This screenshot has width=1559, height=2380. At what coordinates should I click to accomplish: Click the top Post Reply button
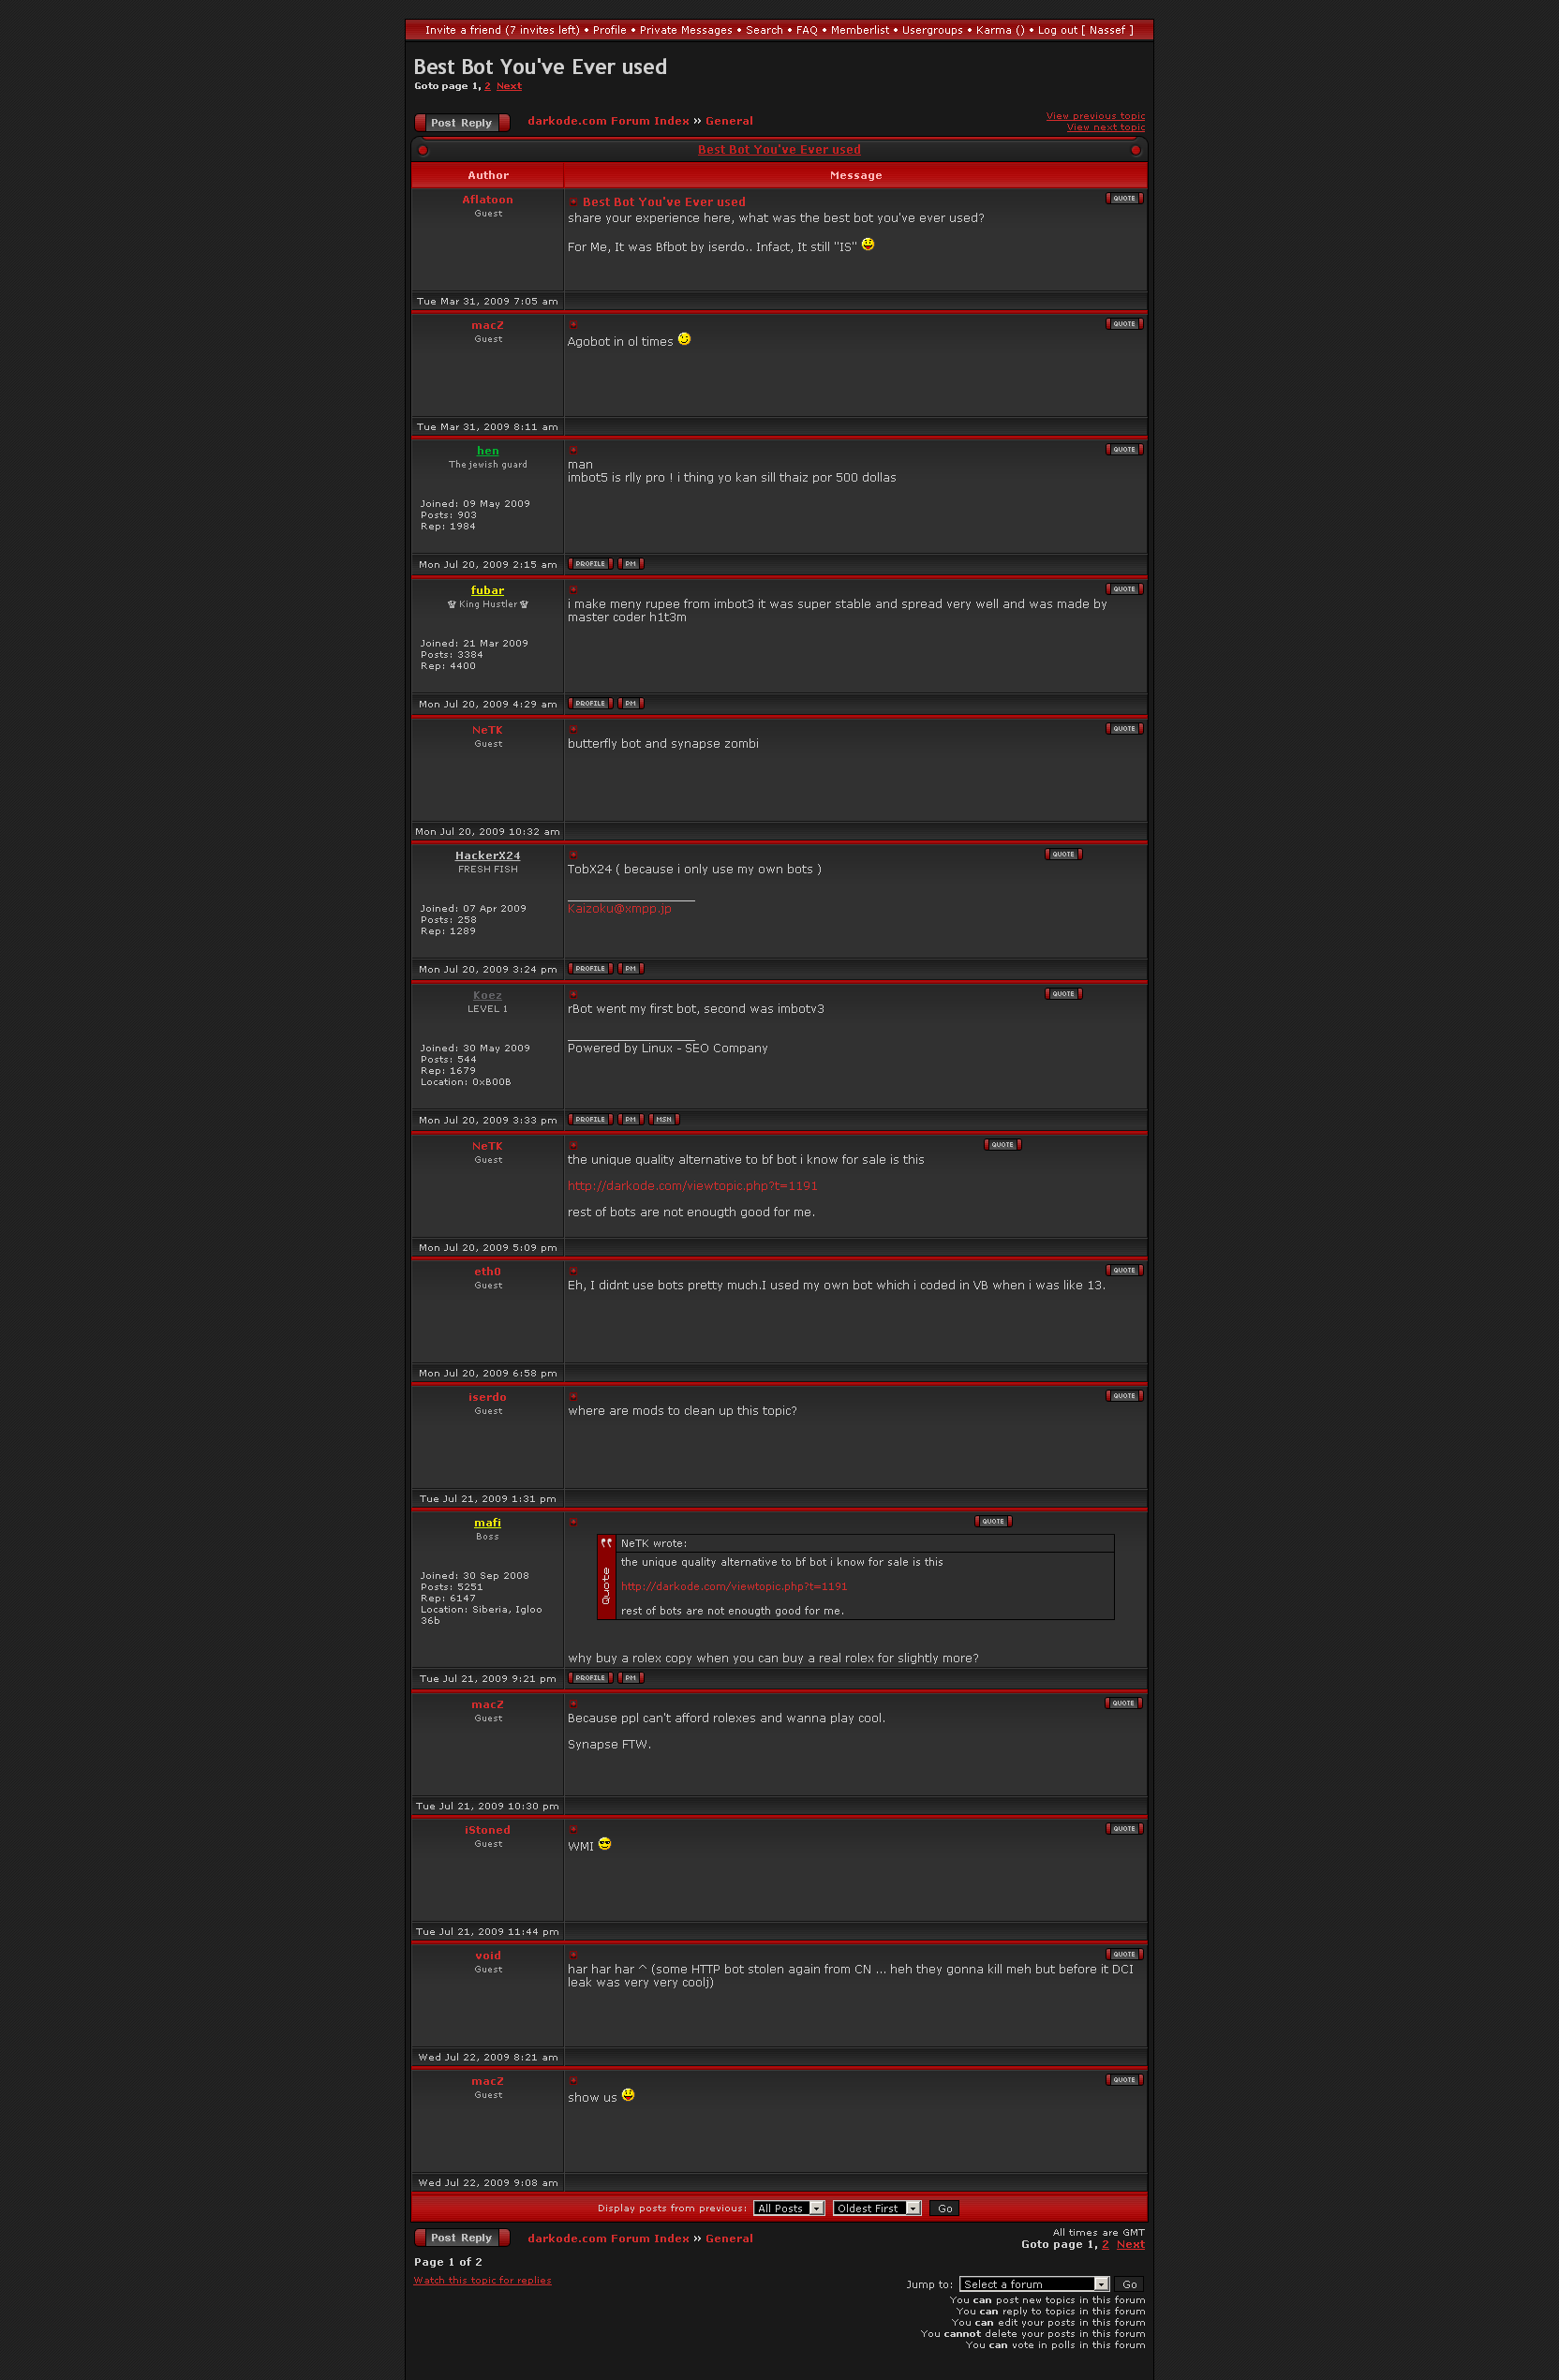coord(462,123)
